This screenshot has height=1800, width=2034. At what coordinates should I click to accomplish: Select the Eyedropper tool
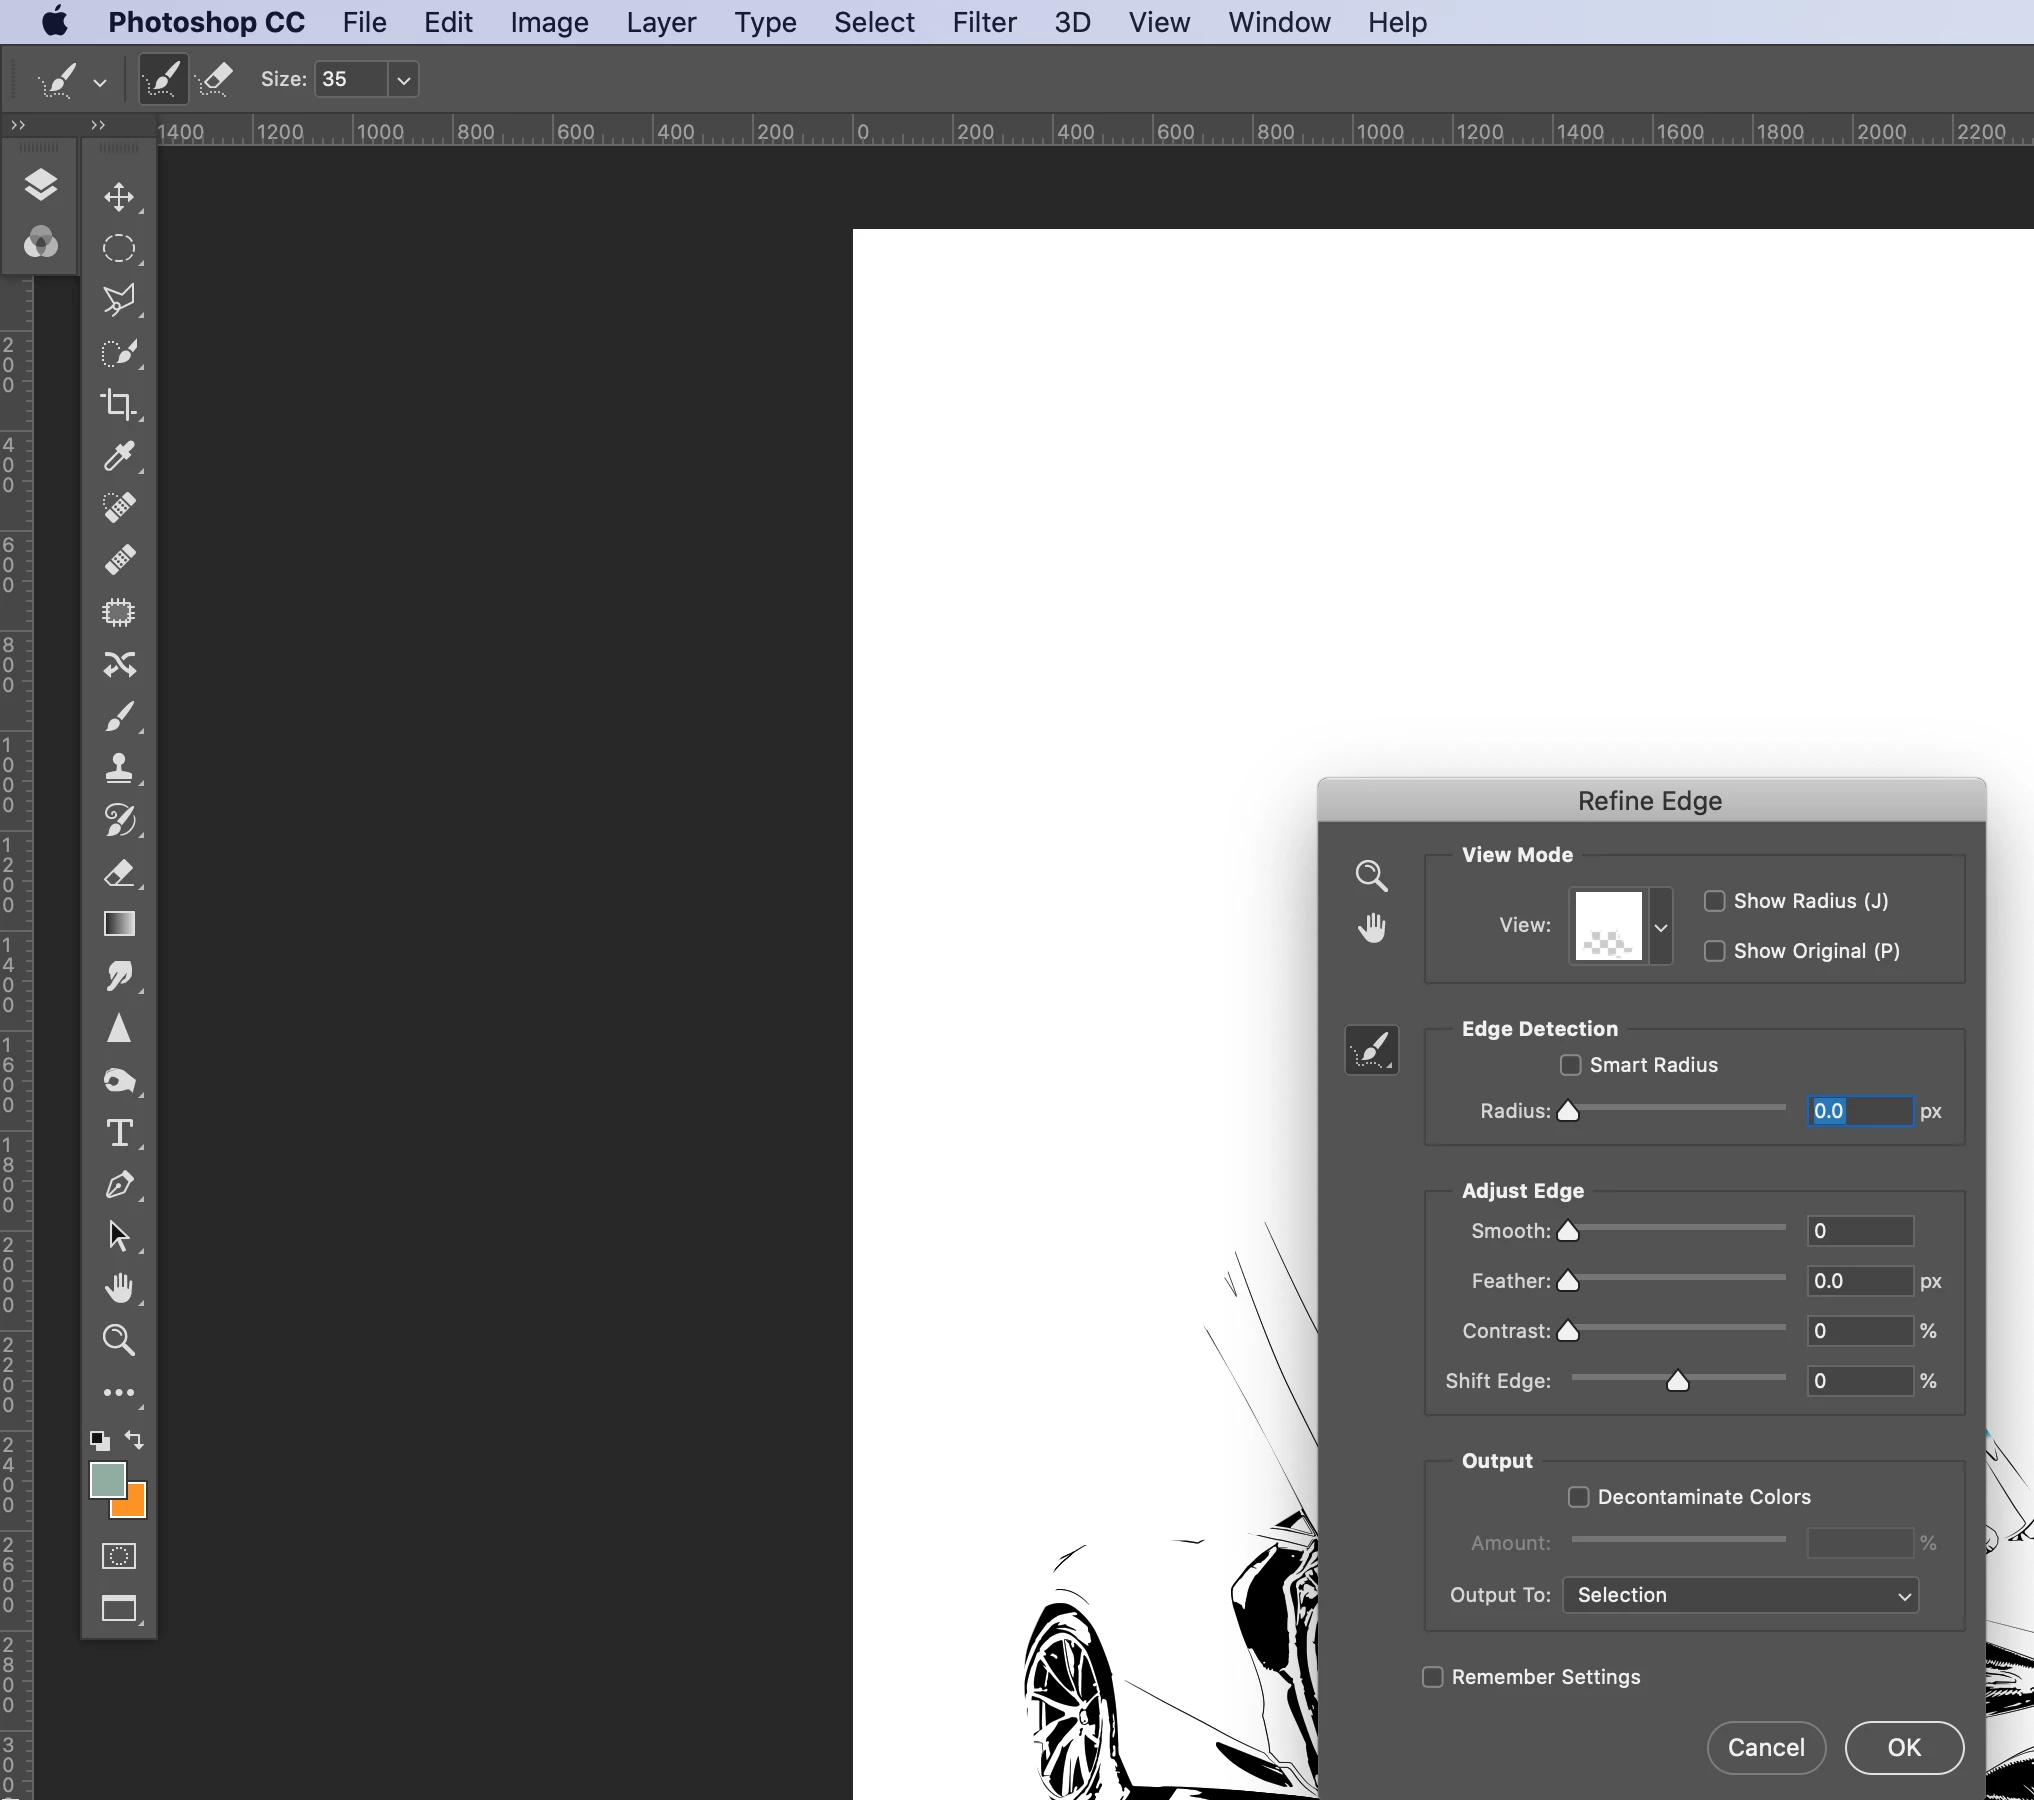tap(119, 456)
